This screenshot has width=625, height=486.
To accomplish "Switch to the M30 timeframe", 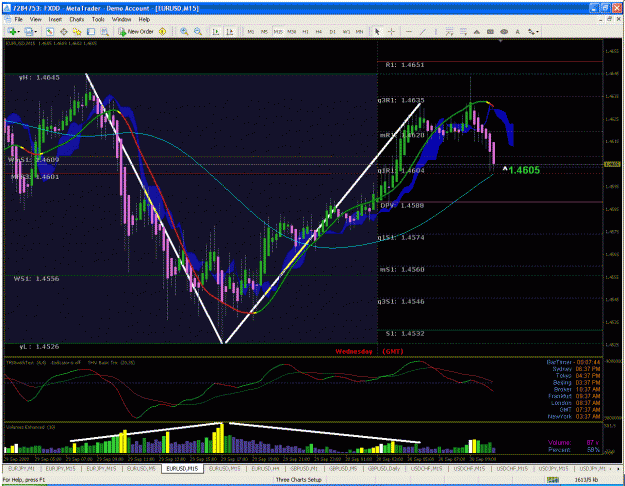I will coord(292,31).
